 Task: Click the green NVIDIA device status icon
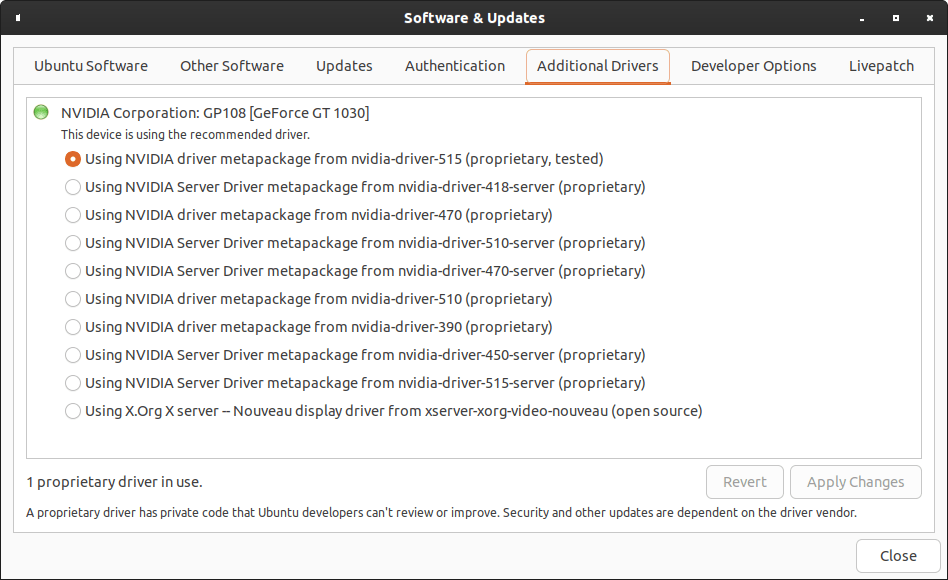(40, 112)
